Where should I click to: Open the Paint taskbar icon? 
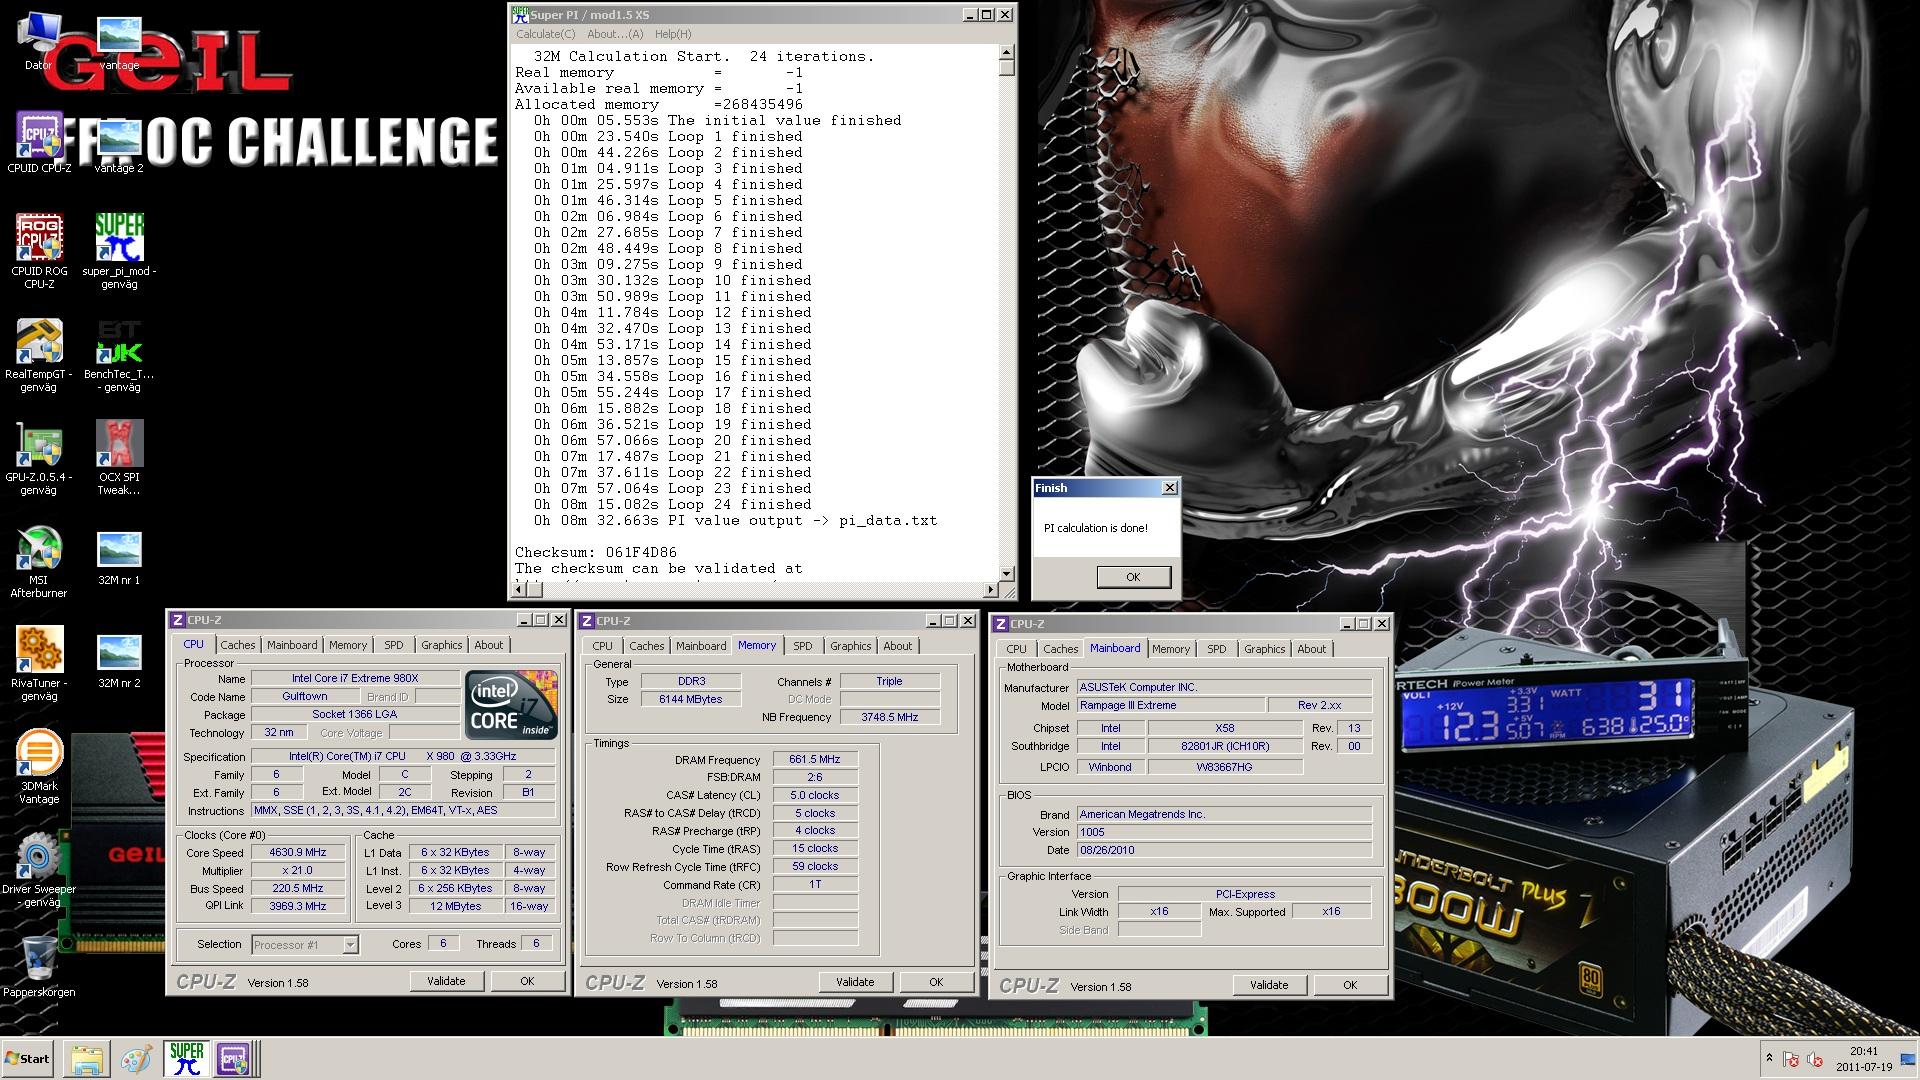tap(136, 1059)
